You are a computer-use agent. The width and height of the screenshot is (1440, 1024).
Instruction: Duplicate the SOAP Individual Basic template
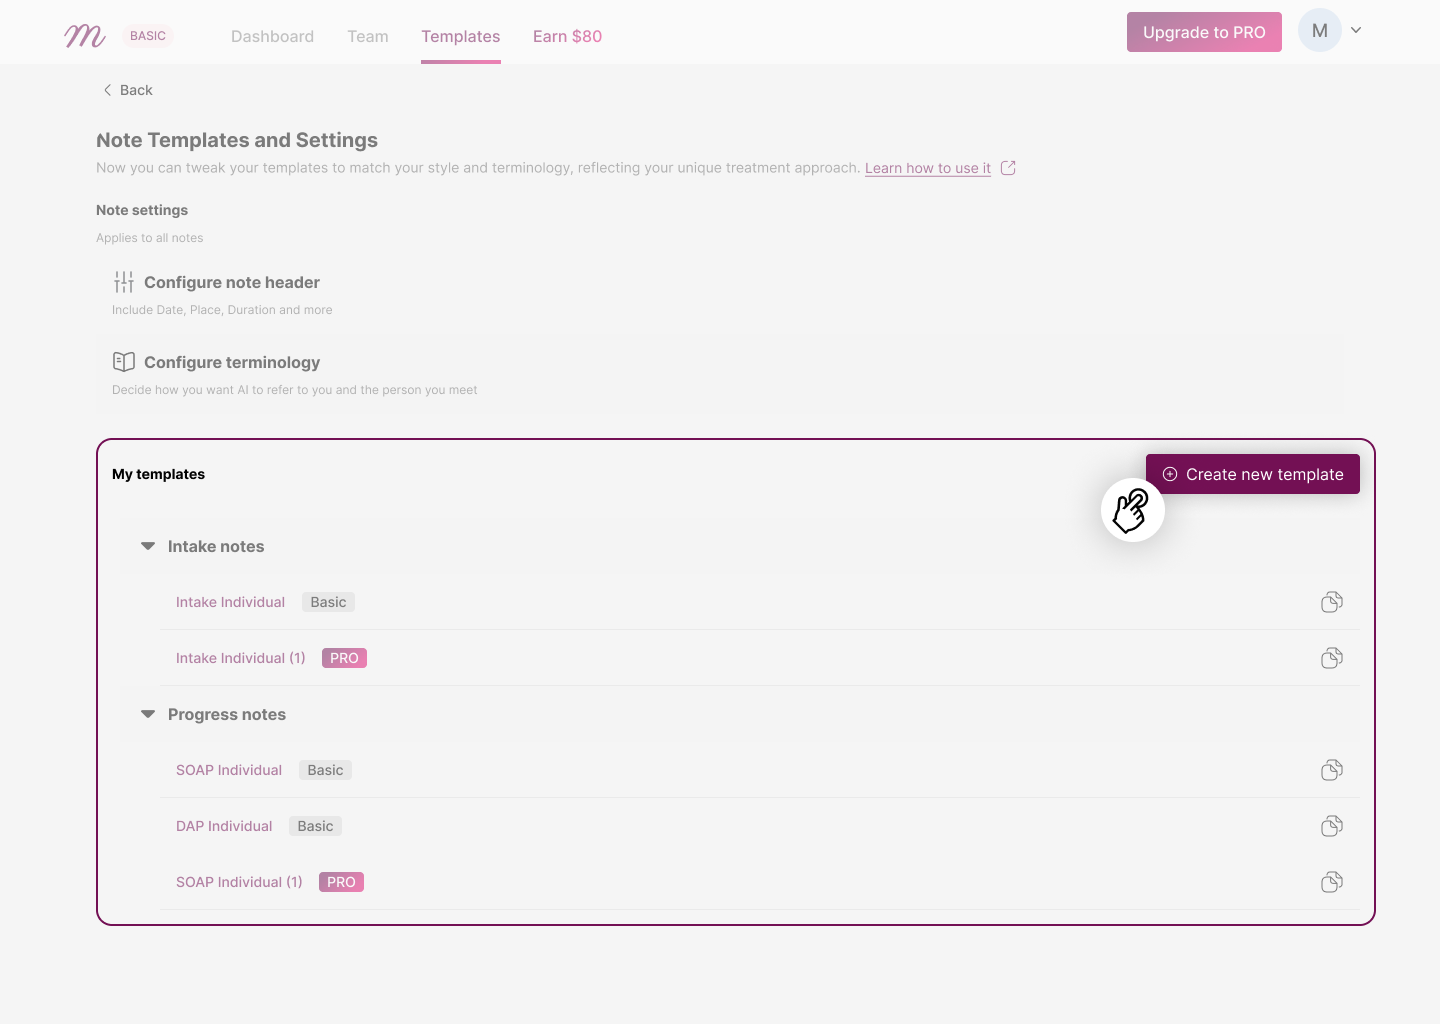tap(1332, 770)
